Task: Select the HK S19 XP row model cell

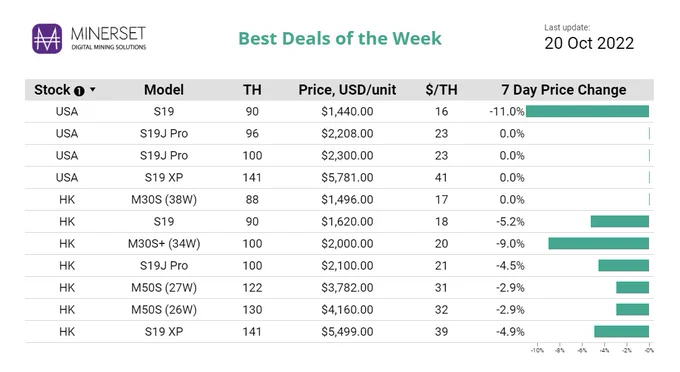Action: [164, 332]
